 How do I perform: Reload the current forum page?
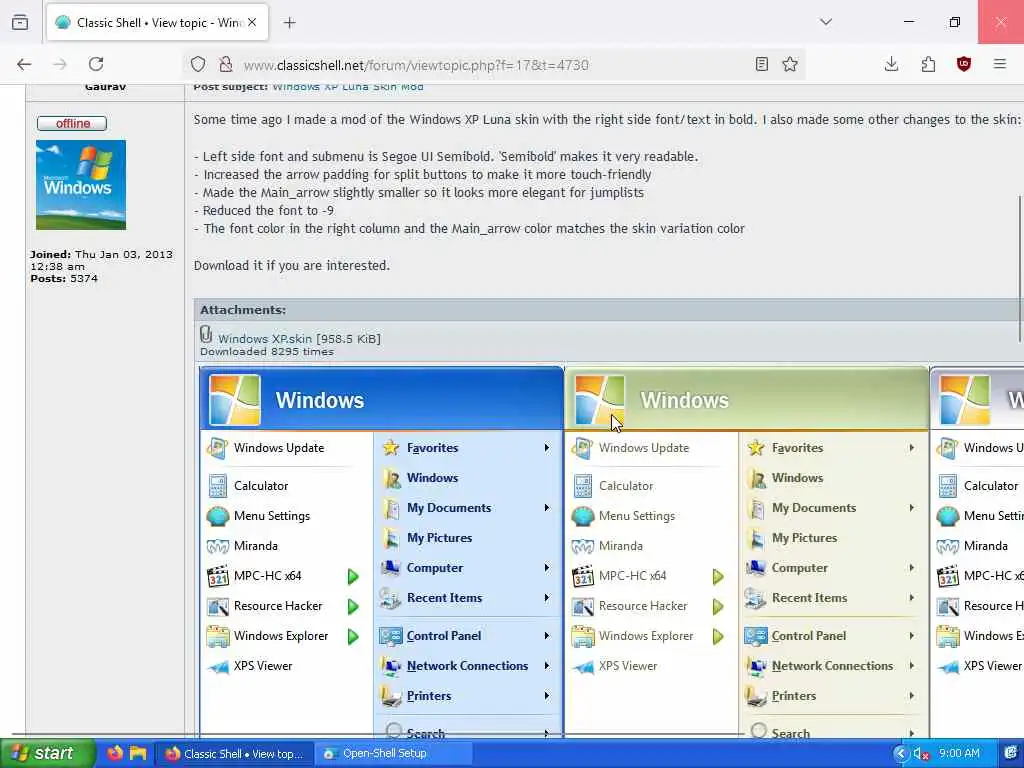96,64
